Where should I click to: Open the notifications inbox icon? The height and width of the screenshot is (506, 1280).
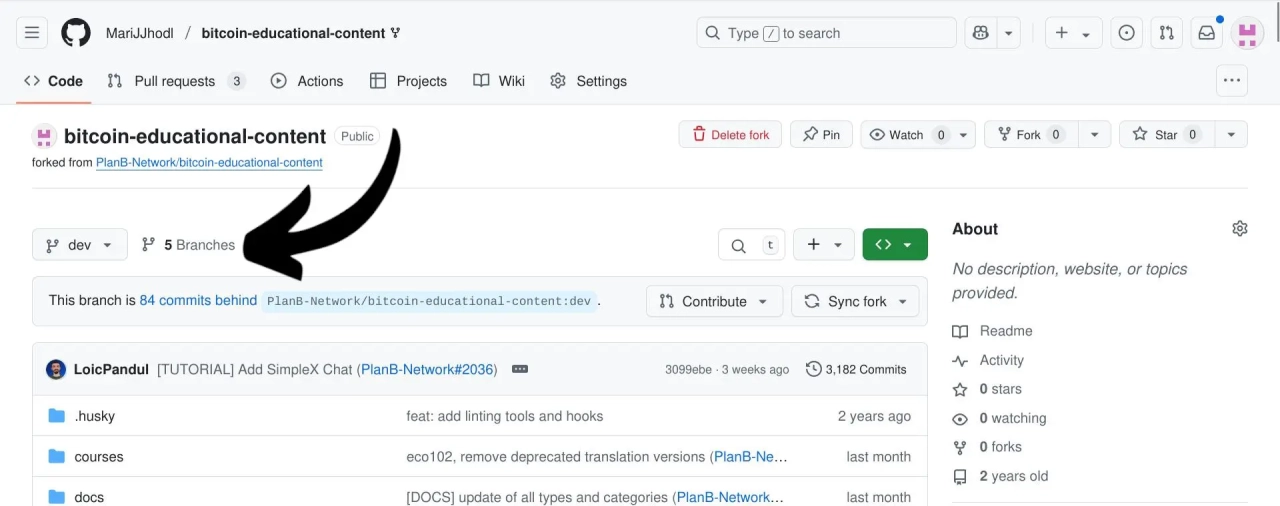click(x=1207, y=33)
